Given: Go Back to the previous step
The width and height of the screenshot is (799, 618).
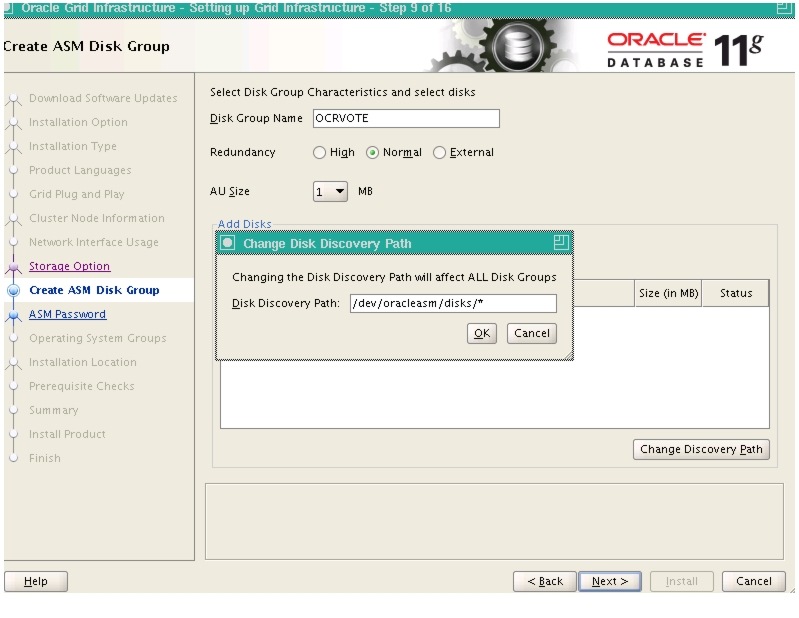Looking at the screenshot, I should pyautogui.click(x=545, y=581).
